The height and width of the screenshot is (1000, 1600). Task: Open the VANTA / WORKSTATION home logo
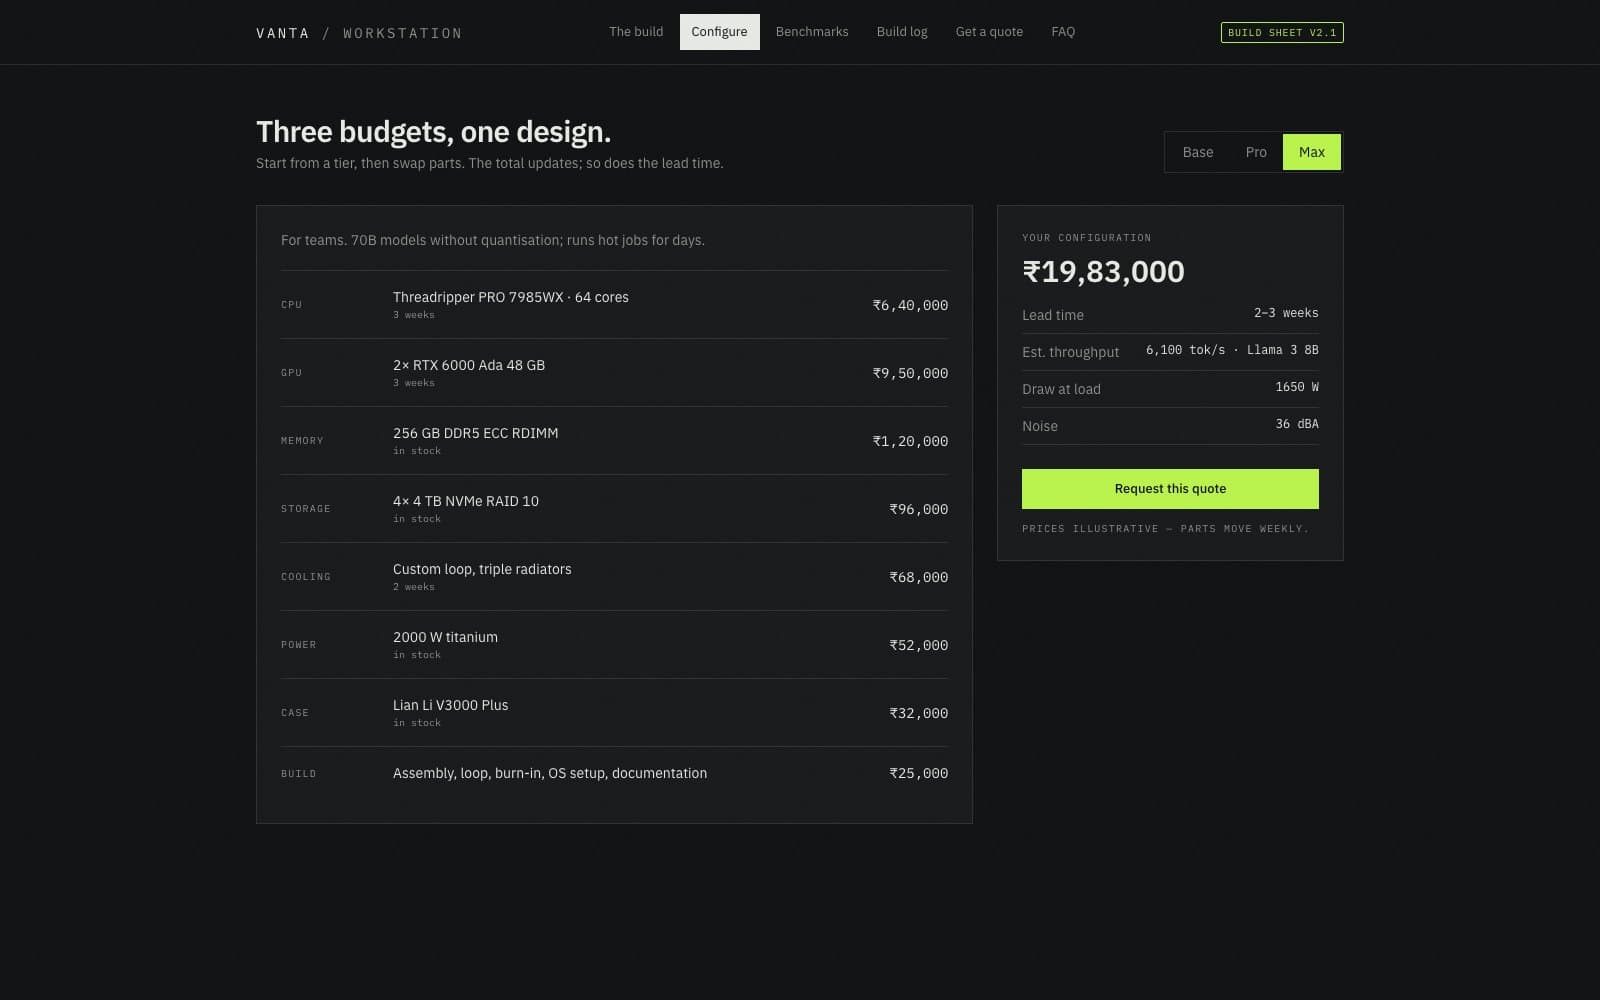click(x=359, y=33)
